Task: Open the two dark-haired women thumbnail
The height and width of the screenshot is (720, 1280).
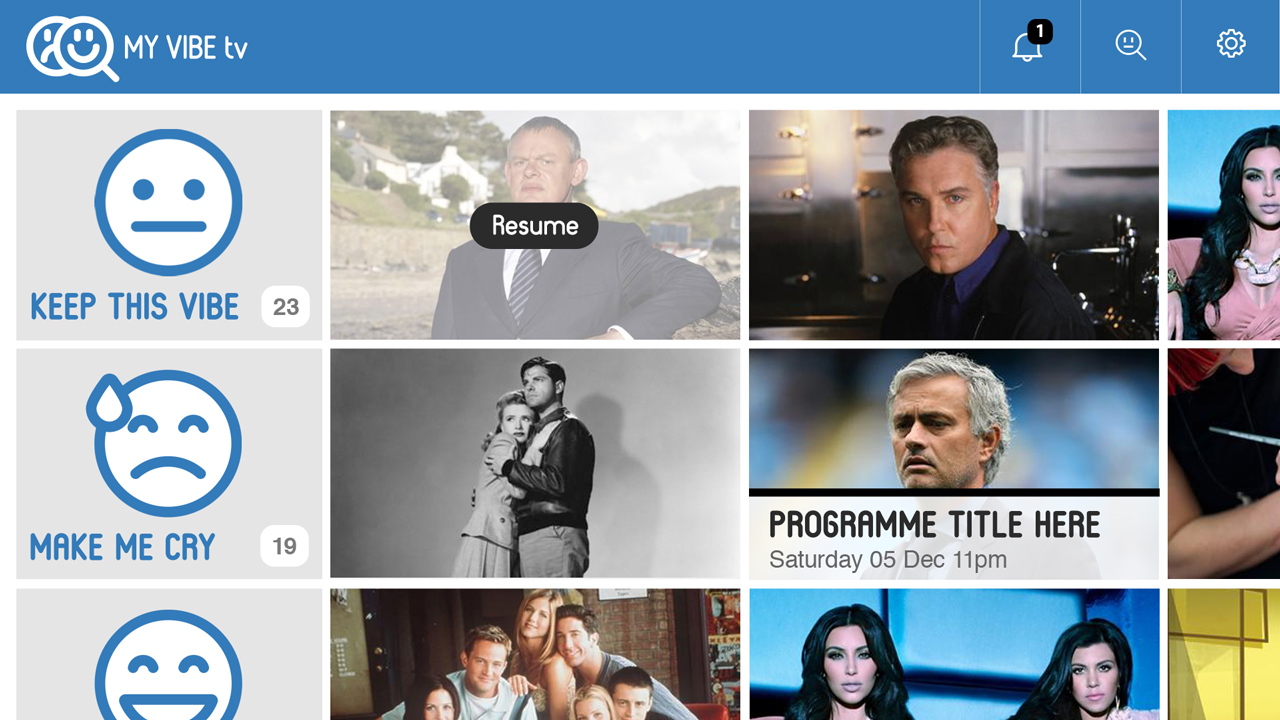Action: pyautogui.click(x=954, y=654)
